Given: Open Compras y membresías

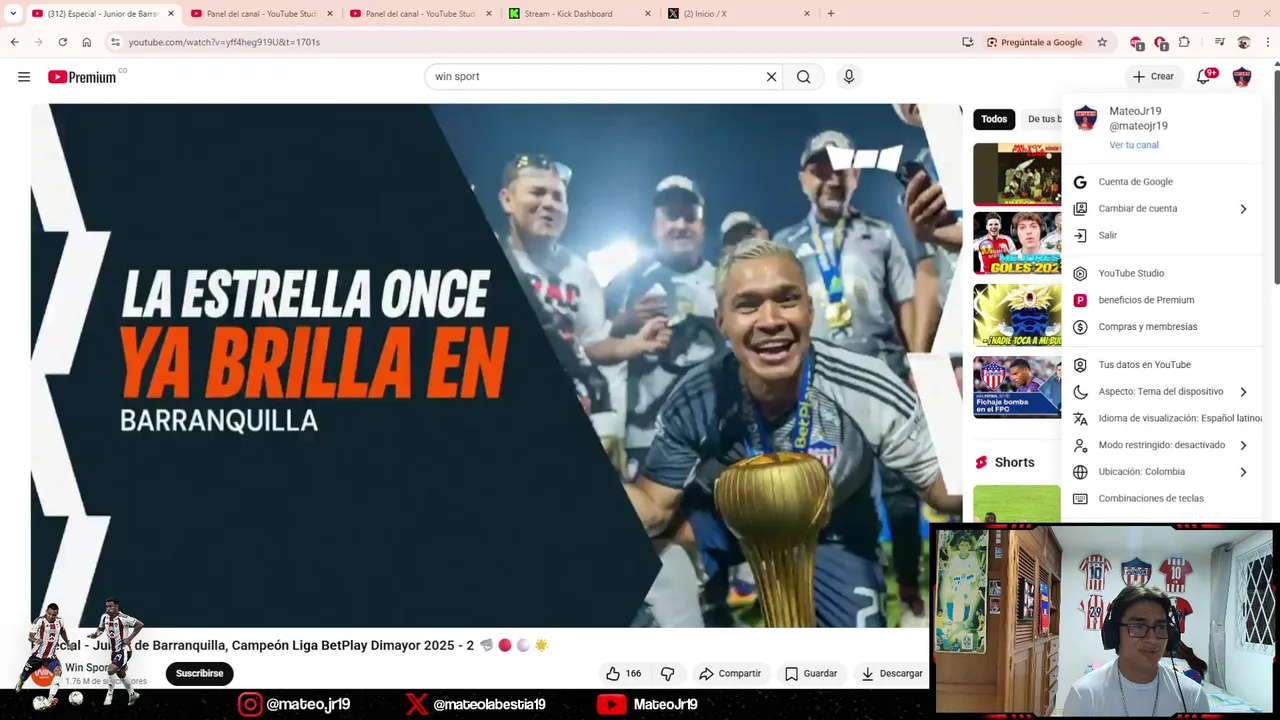Looking at the screenshot, I should pos(1162,327).
